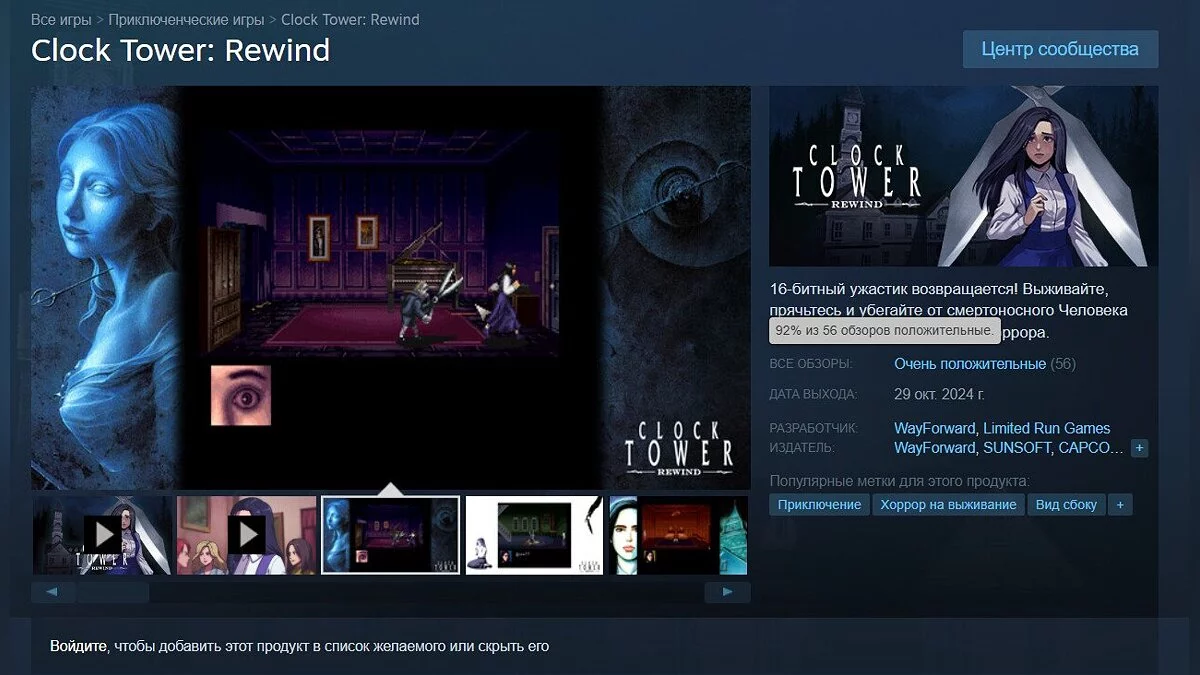Image resolution: width=1200 pixels, height=675 pixels.
Task: Play the first trailer thumbnail
Action: tap(102, 535)
